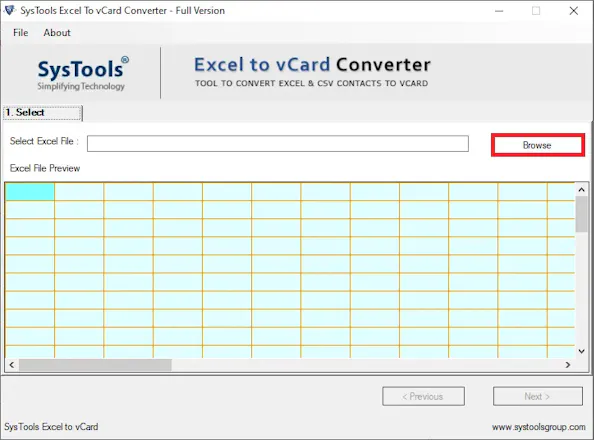Click the 'SysTools Excel to vCard' status text
The image size is (594, 440).
click(x=51, y=427)
